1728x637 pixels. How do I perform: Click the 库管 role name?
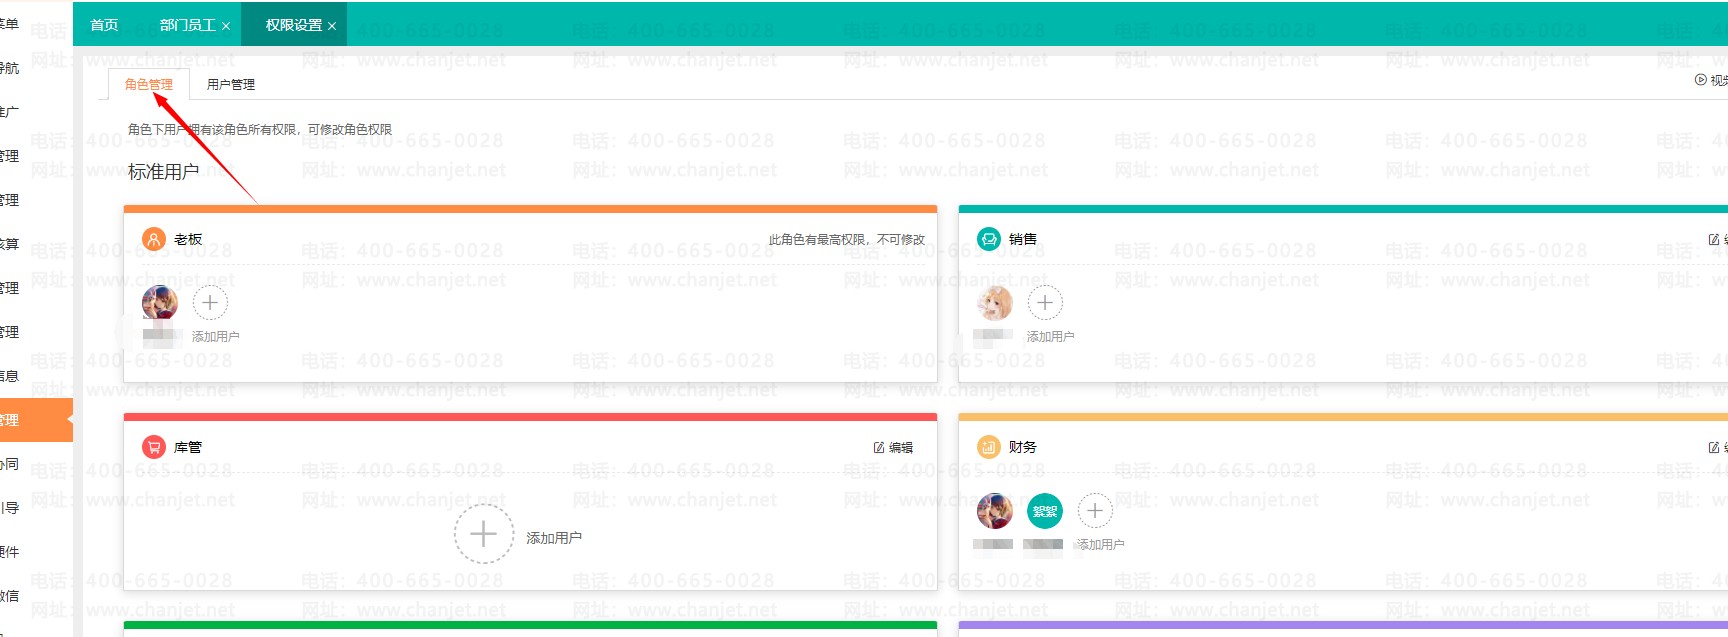tap(188, 447)
